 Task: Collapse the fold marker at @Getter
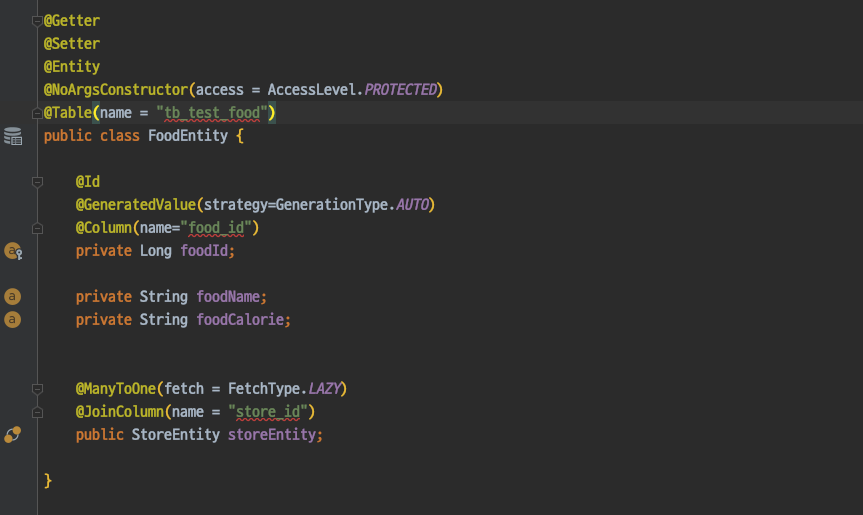click(37, 21)
